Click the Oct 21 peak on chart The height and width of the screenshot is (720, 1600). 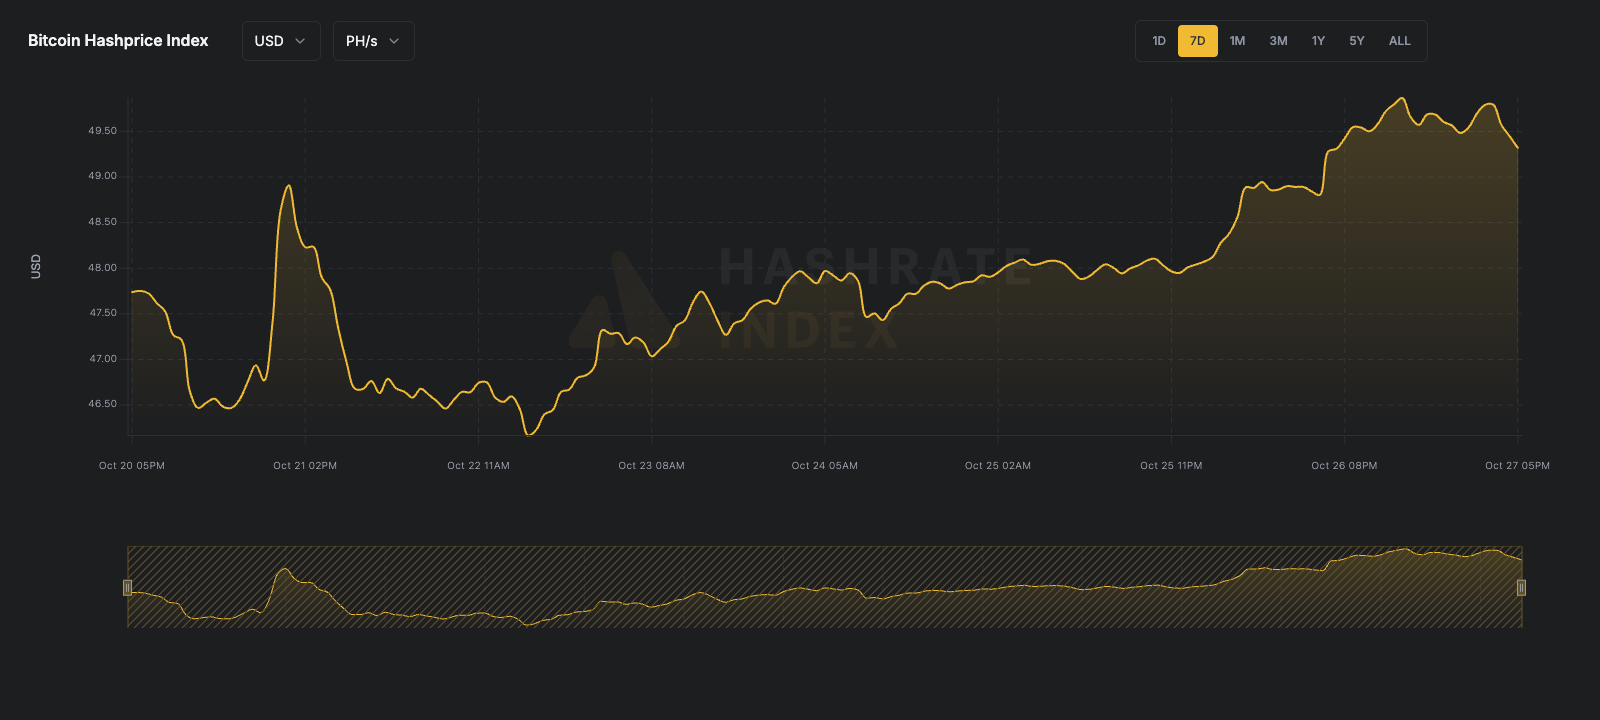[x=289, y=186]
